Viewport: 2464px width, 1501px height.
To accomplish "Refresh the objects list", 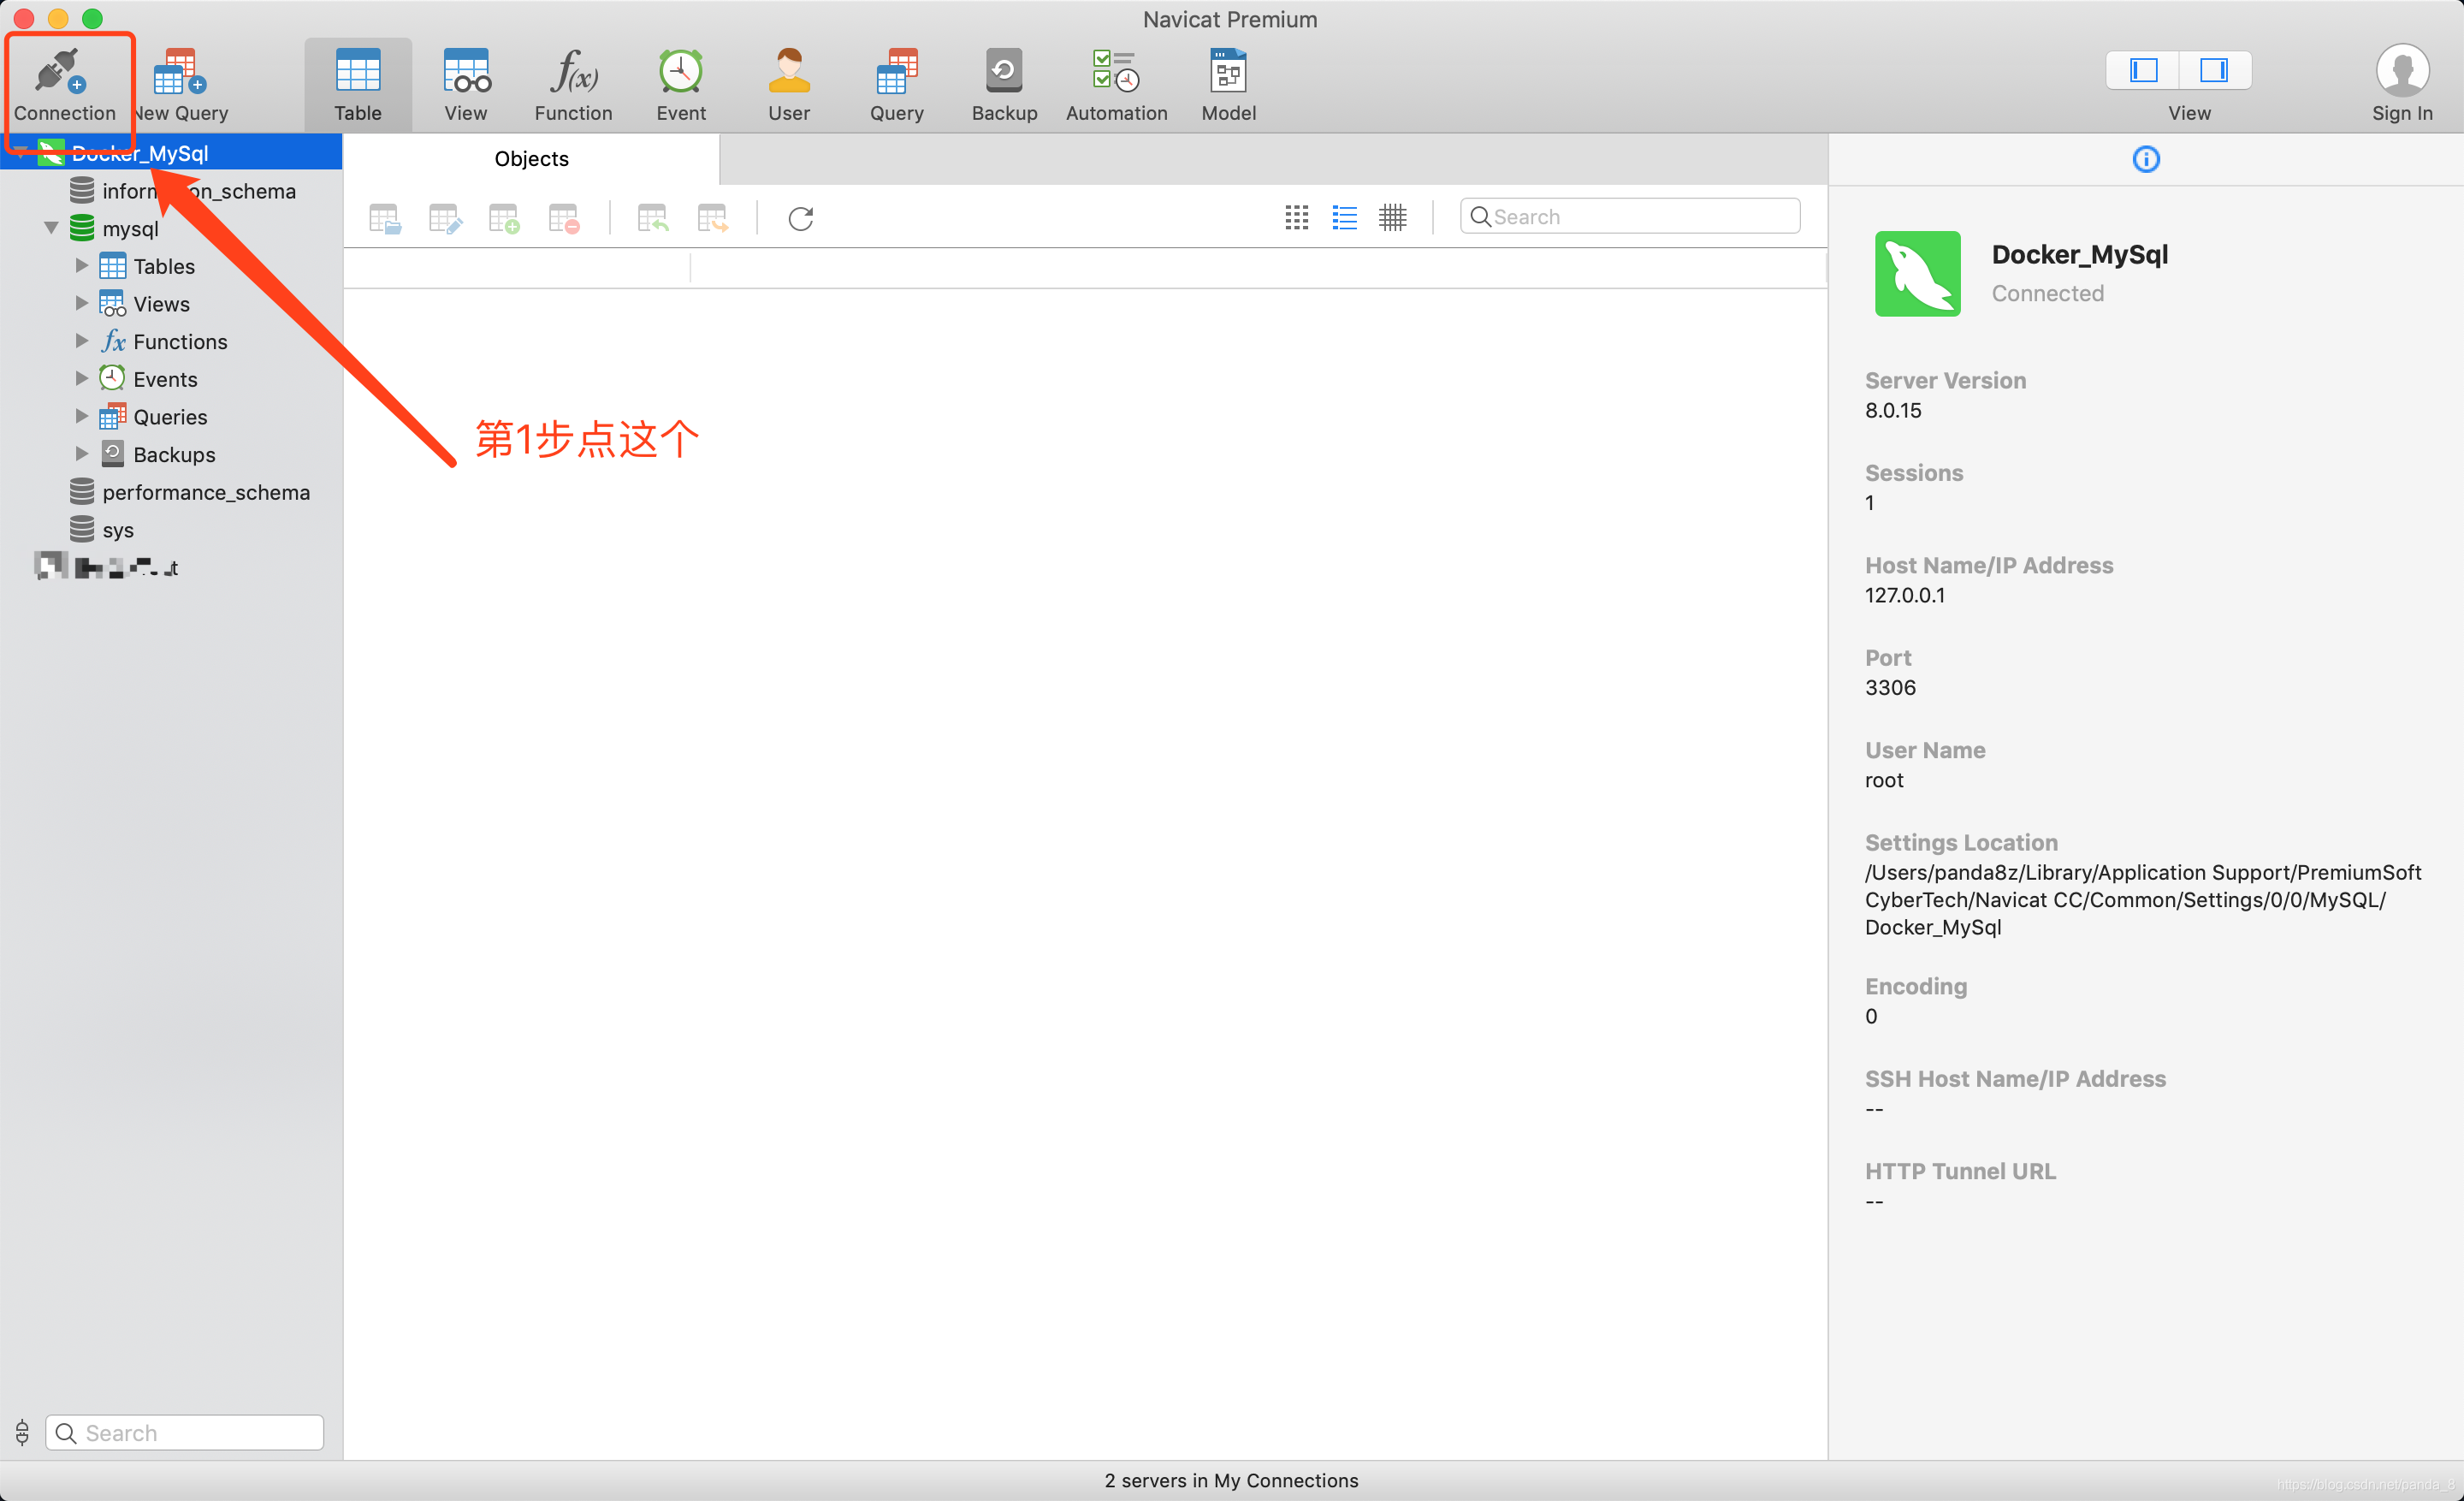I will [x=801, y=218].
